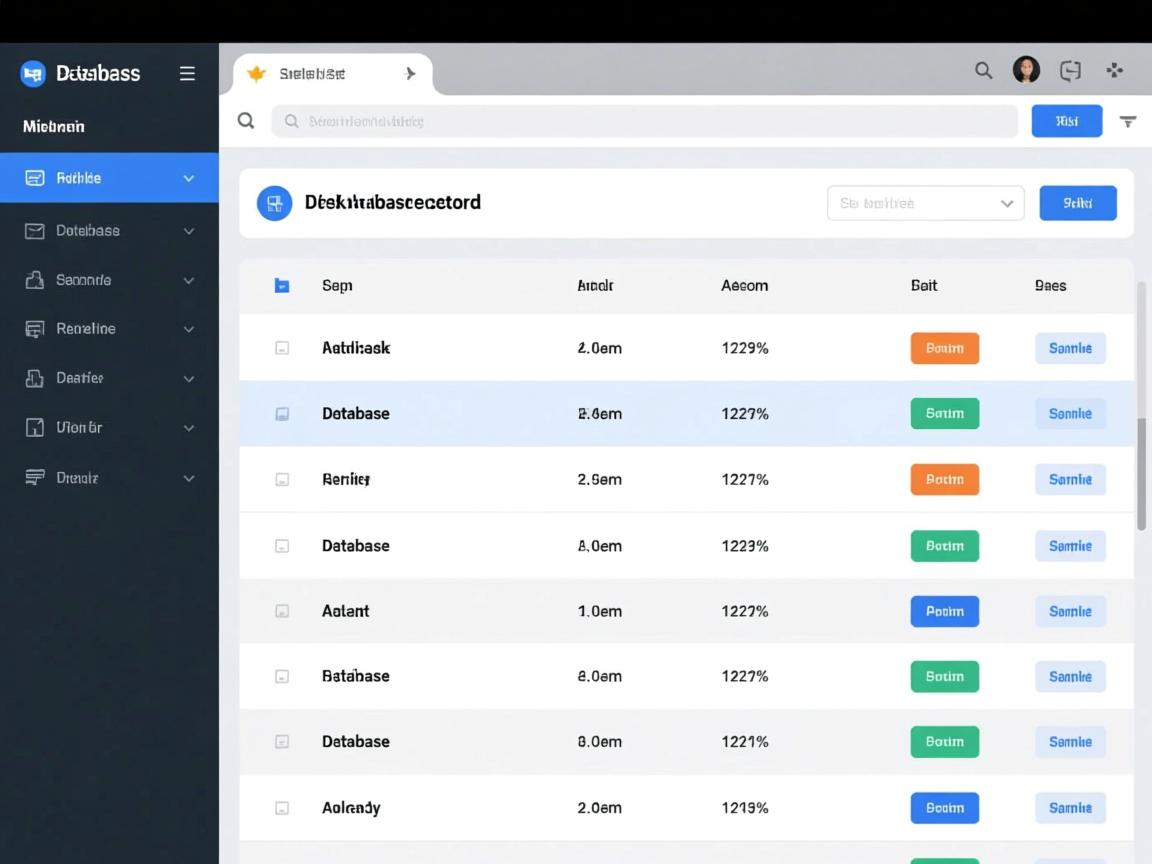1152x864 pixels.
Task: Open the search magnifier icon in top bar
Action: click(x=982, y=70)
